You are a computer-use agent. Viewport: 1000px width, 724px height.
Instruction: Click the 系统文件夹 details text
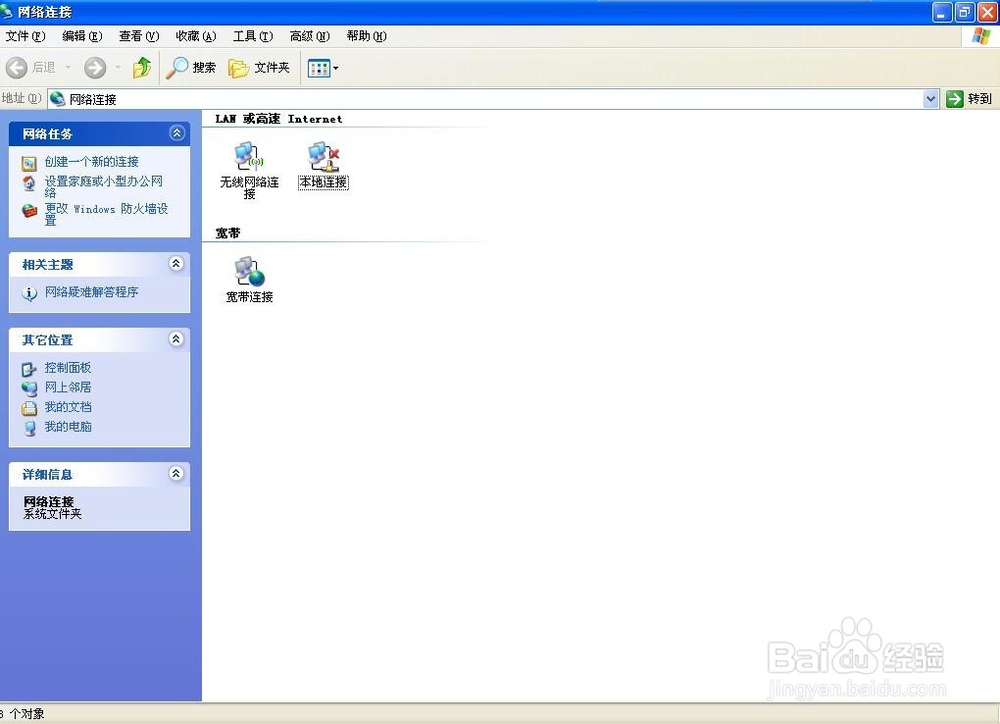coord(52,514)
